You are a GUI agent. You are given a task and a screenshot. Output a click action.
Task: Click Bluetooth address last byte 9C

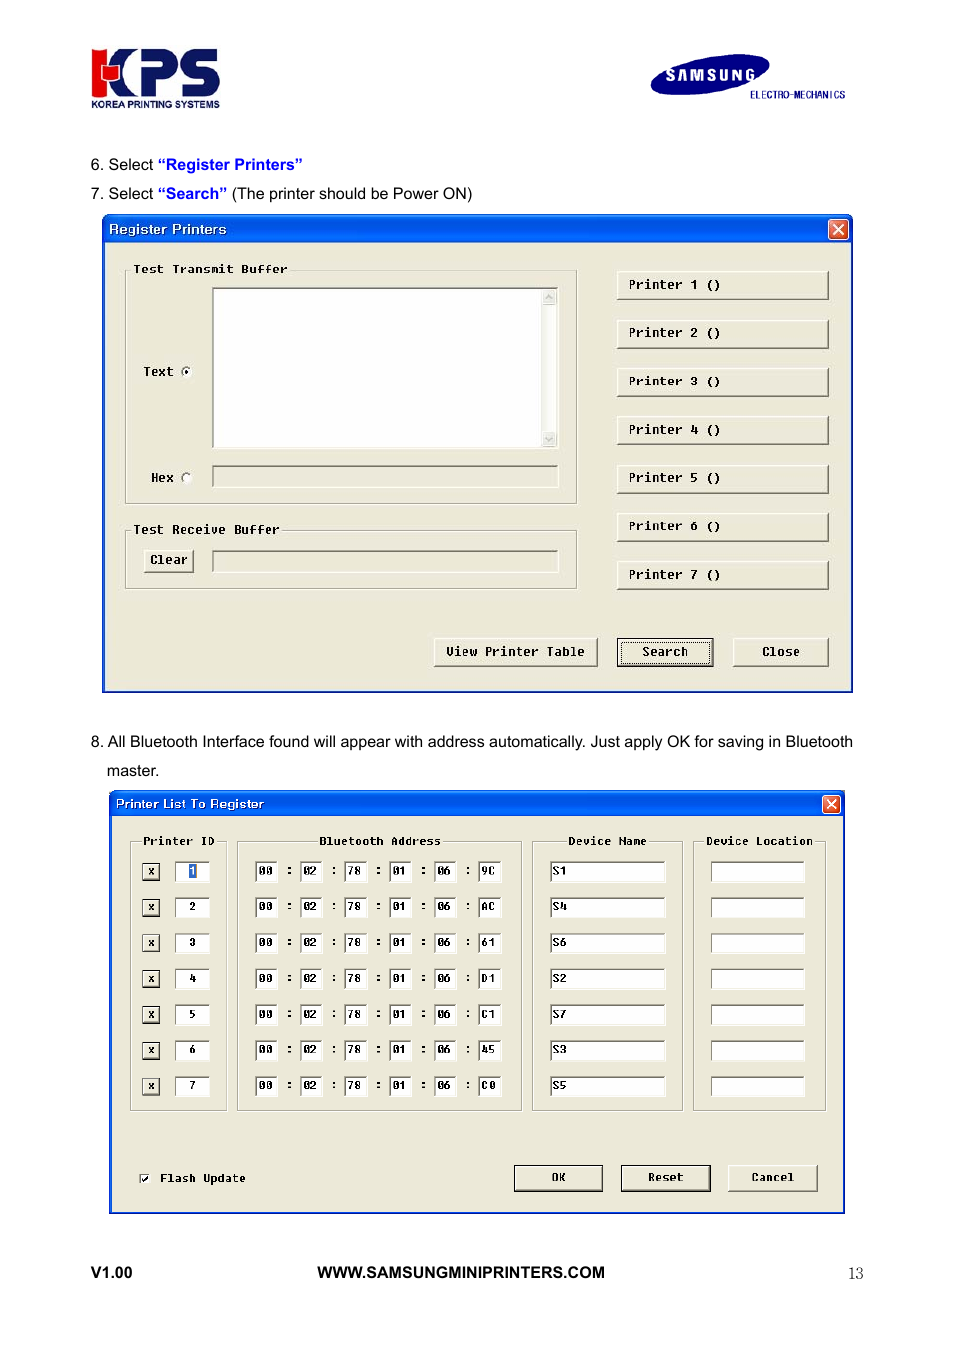click(x=489, y=871)
